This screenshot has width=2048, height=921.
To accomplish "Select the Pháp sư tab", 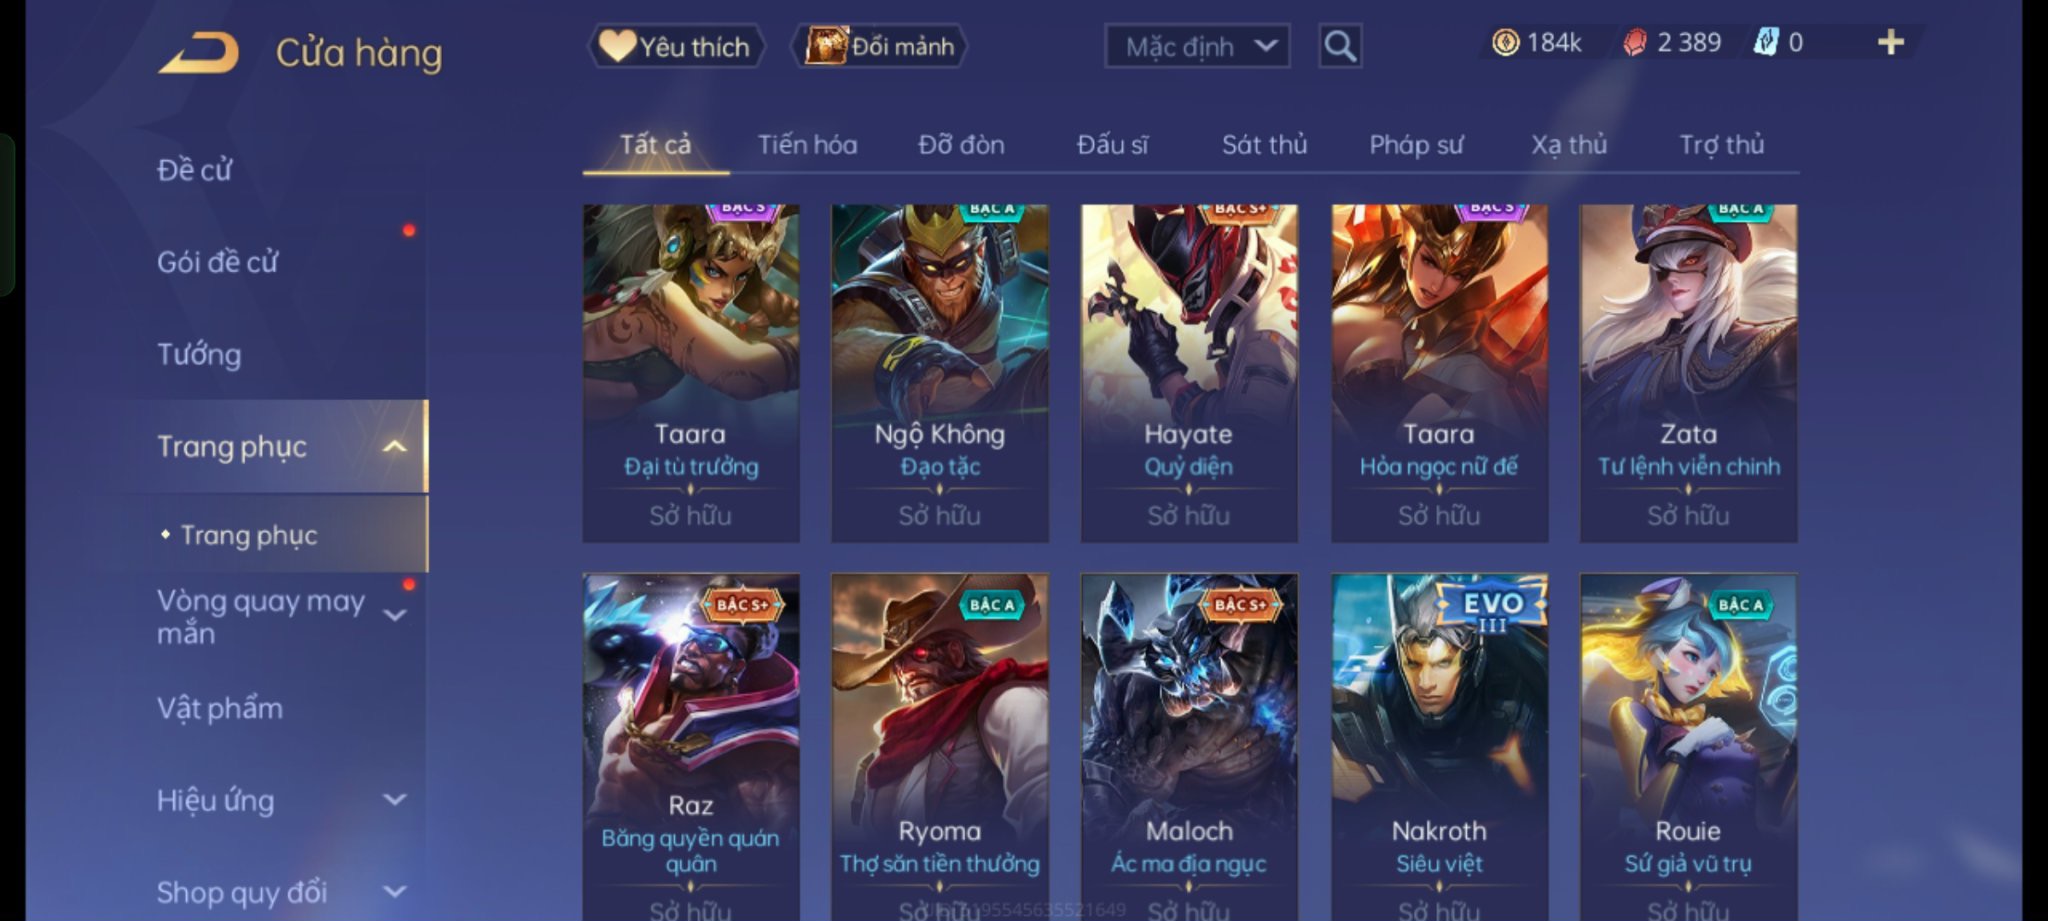I will [x=1416, y=145].
